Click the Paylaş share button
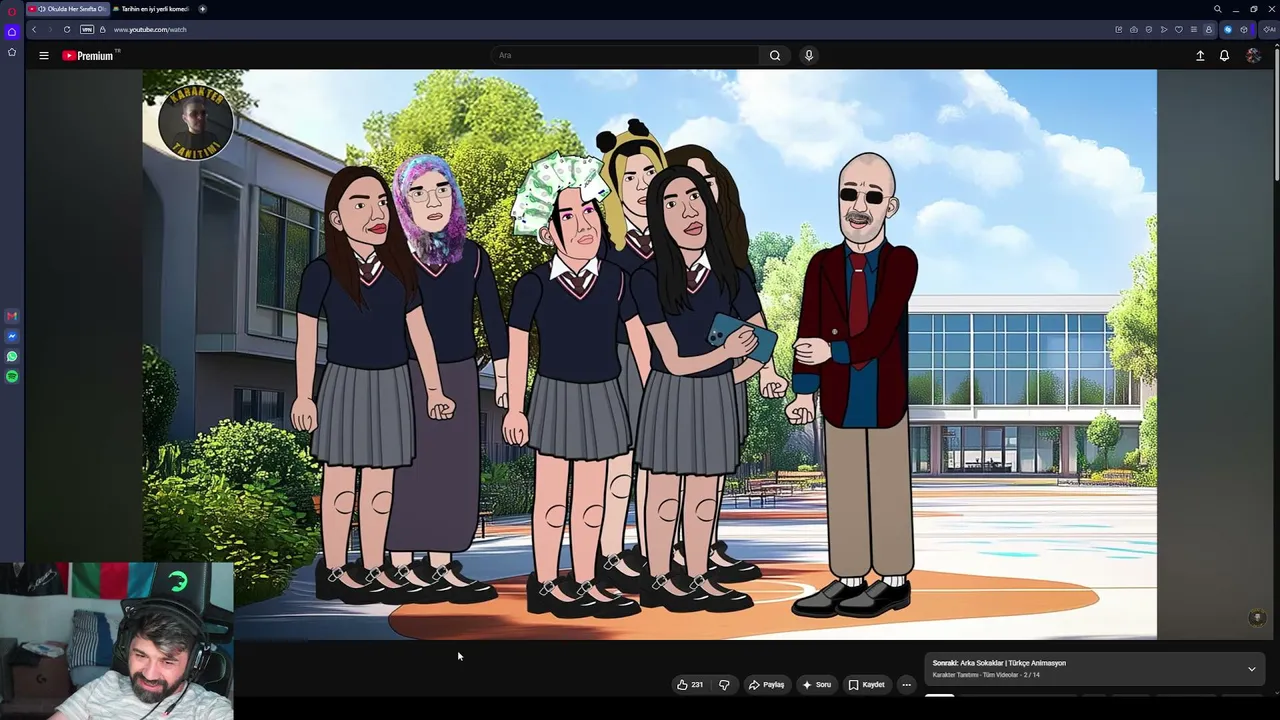The image size is (1280, 720). tap(767, 685)
